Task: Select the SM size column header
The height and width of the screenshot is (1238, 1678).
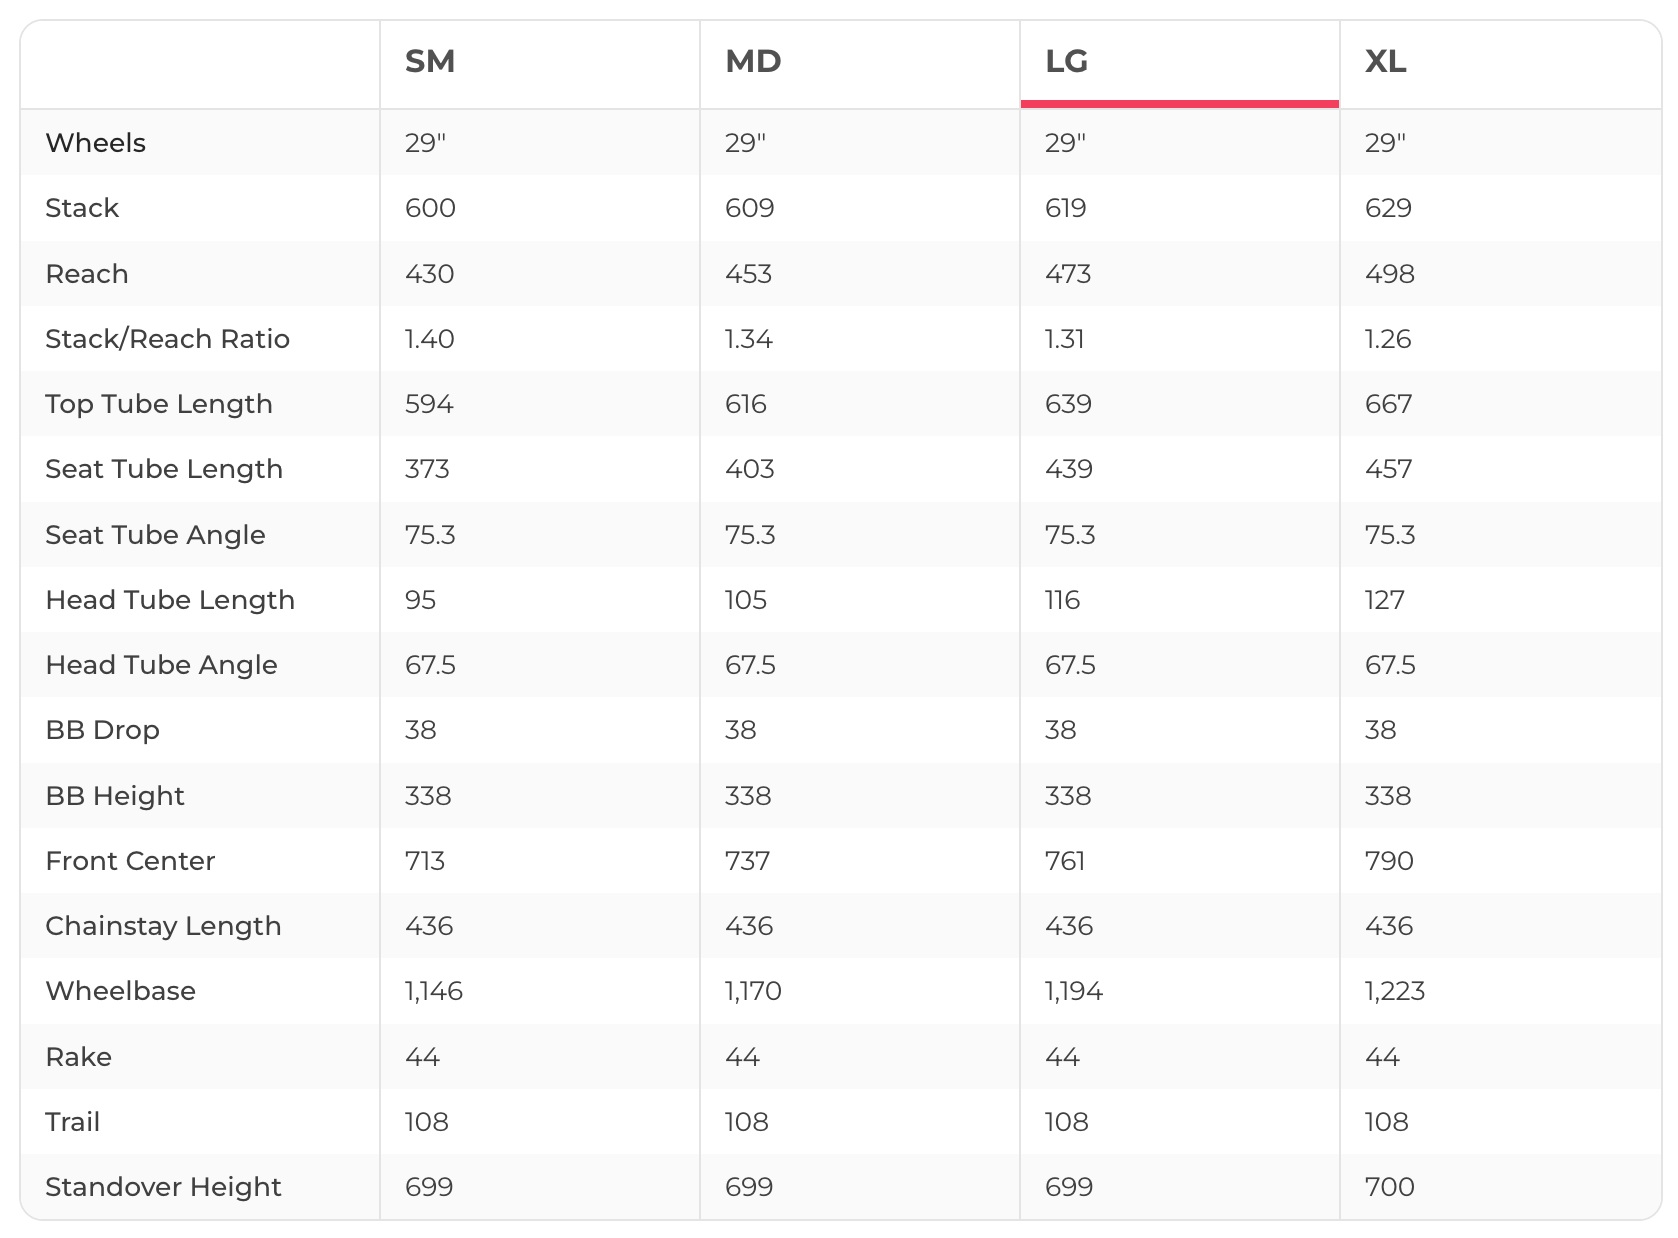Action: pos(430,62)
